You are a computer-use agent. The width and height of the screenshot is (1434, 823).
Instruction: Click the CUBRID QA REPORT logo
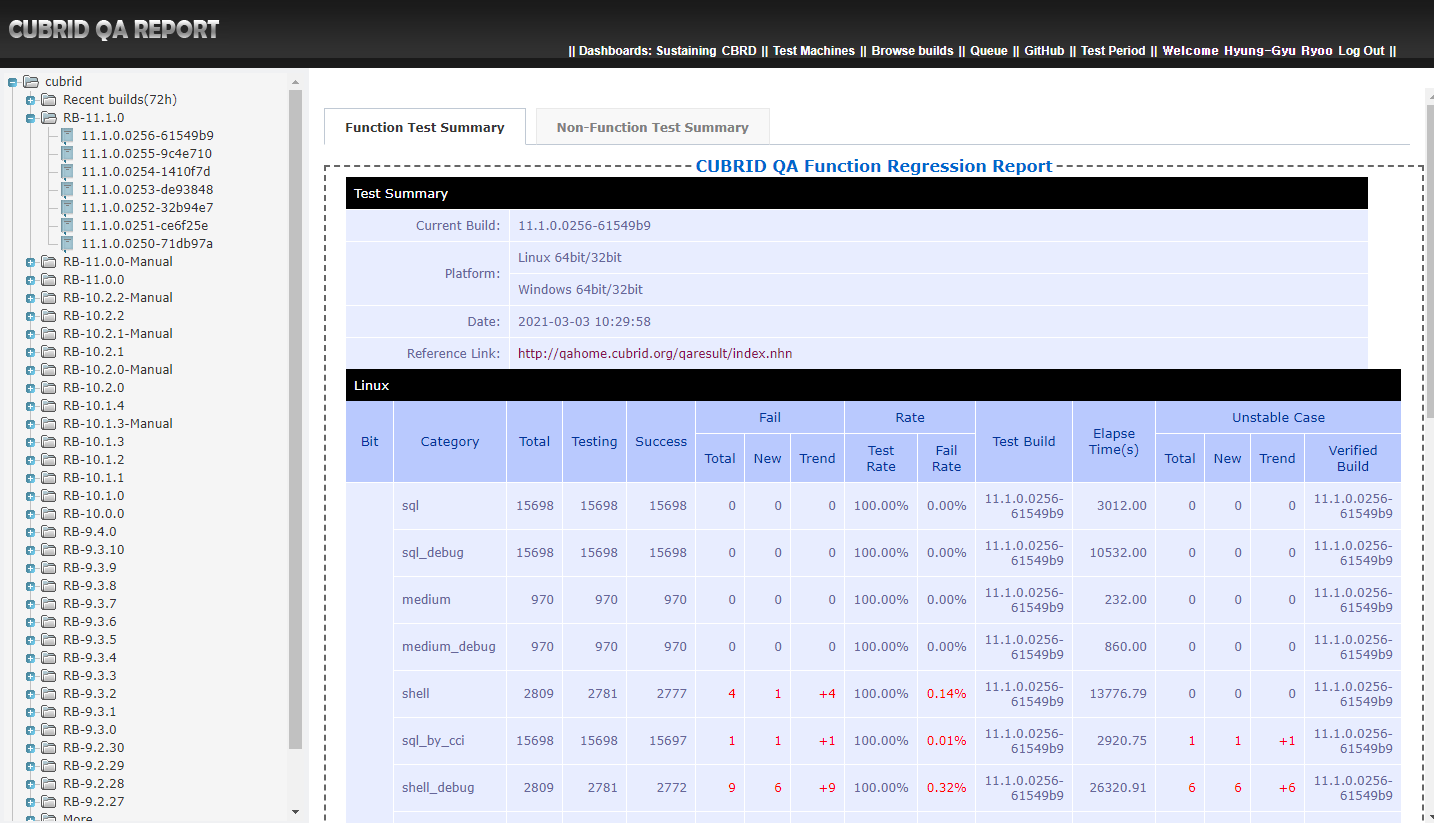pos(114,30)
